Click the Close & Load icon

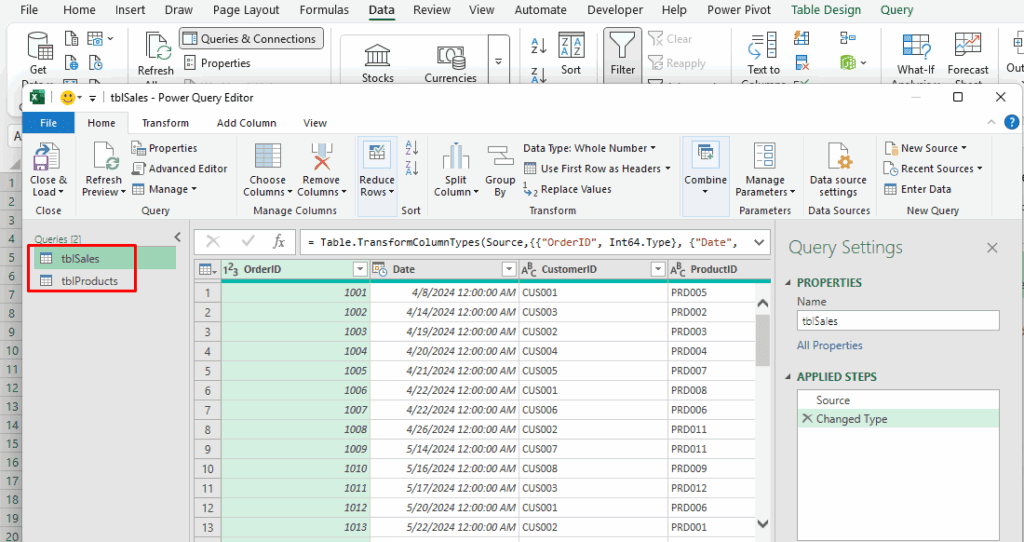[47, 158]
